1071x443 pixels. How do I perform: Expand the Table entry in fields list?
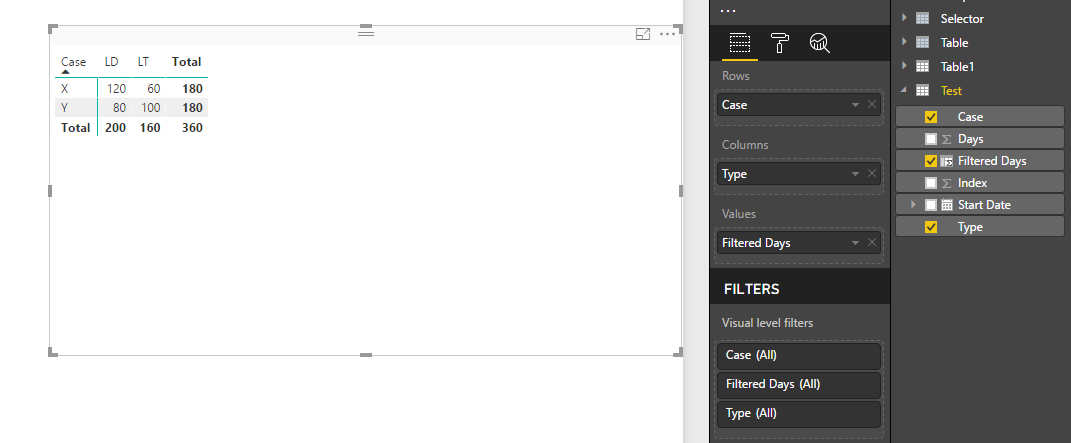pos(904,42)
